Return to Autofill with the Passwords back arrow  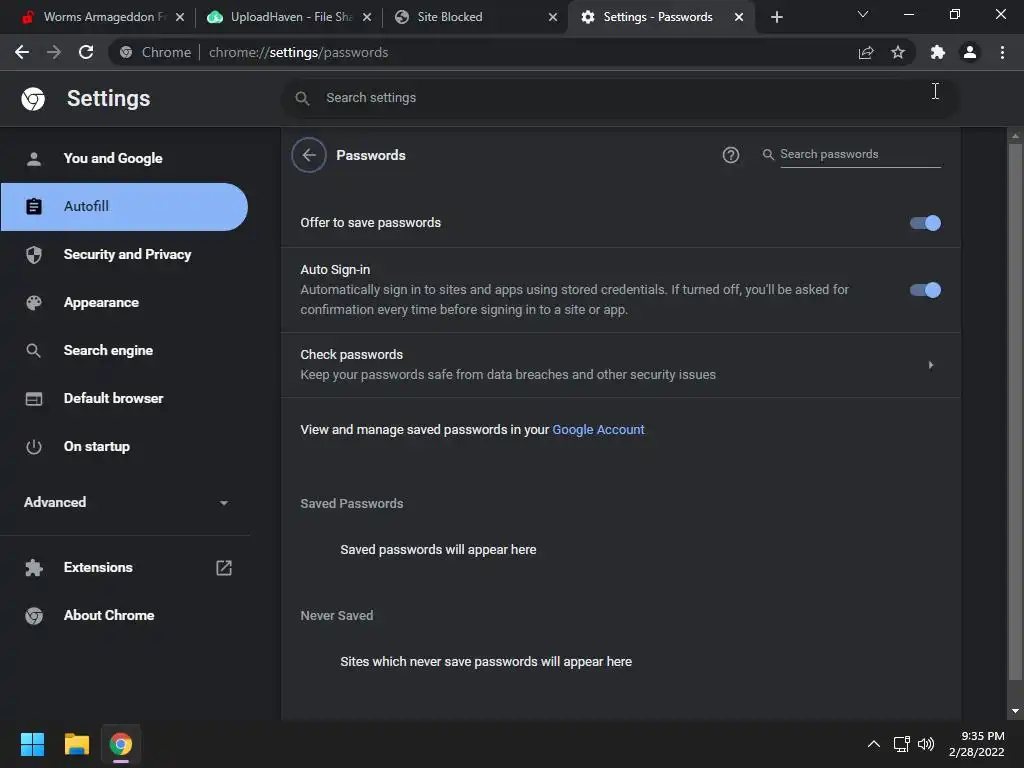[x=309, y=155]
